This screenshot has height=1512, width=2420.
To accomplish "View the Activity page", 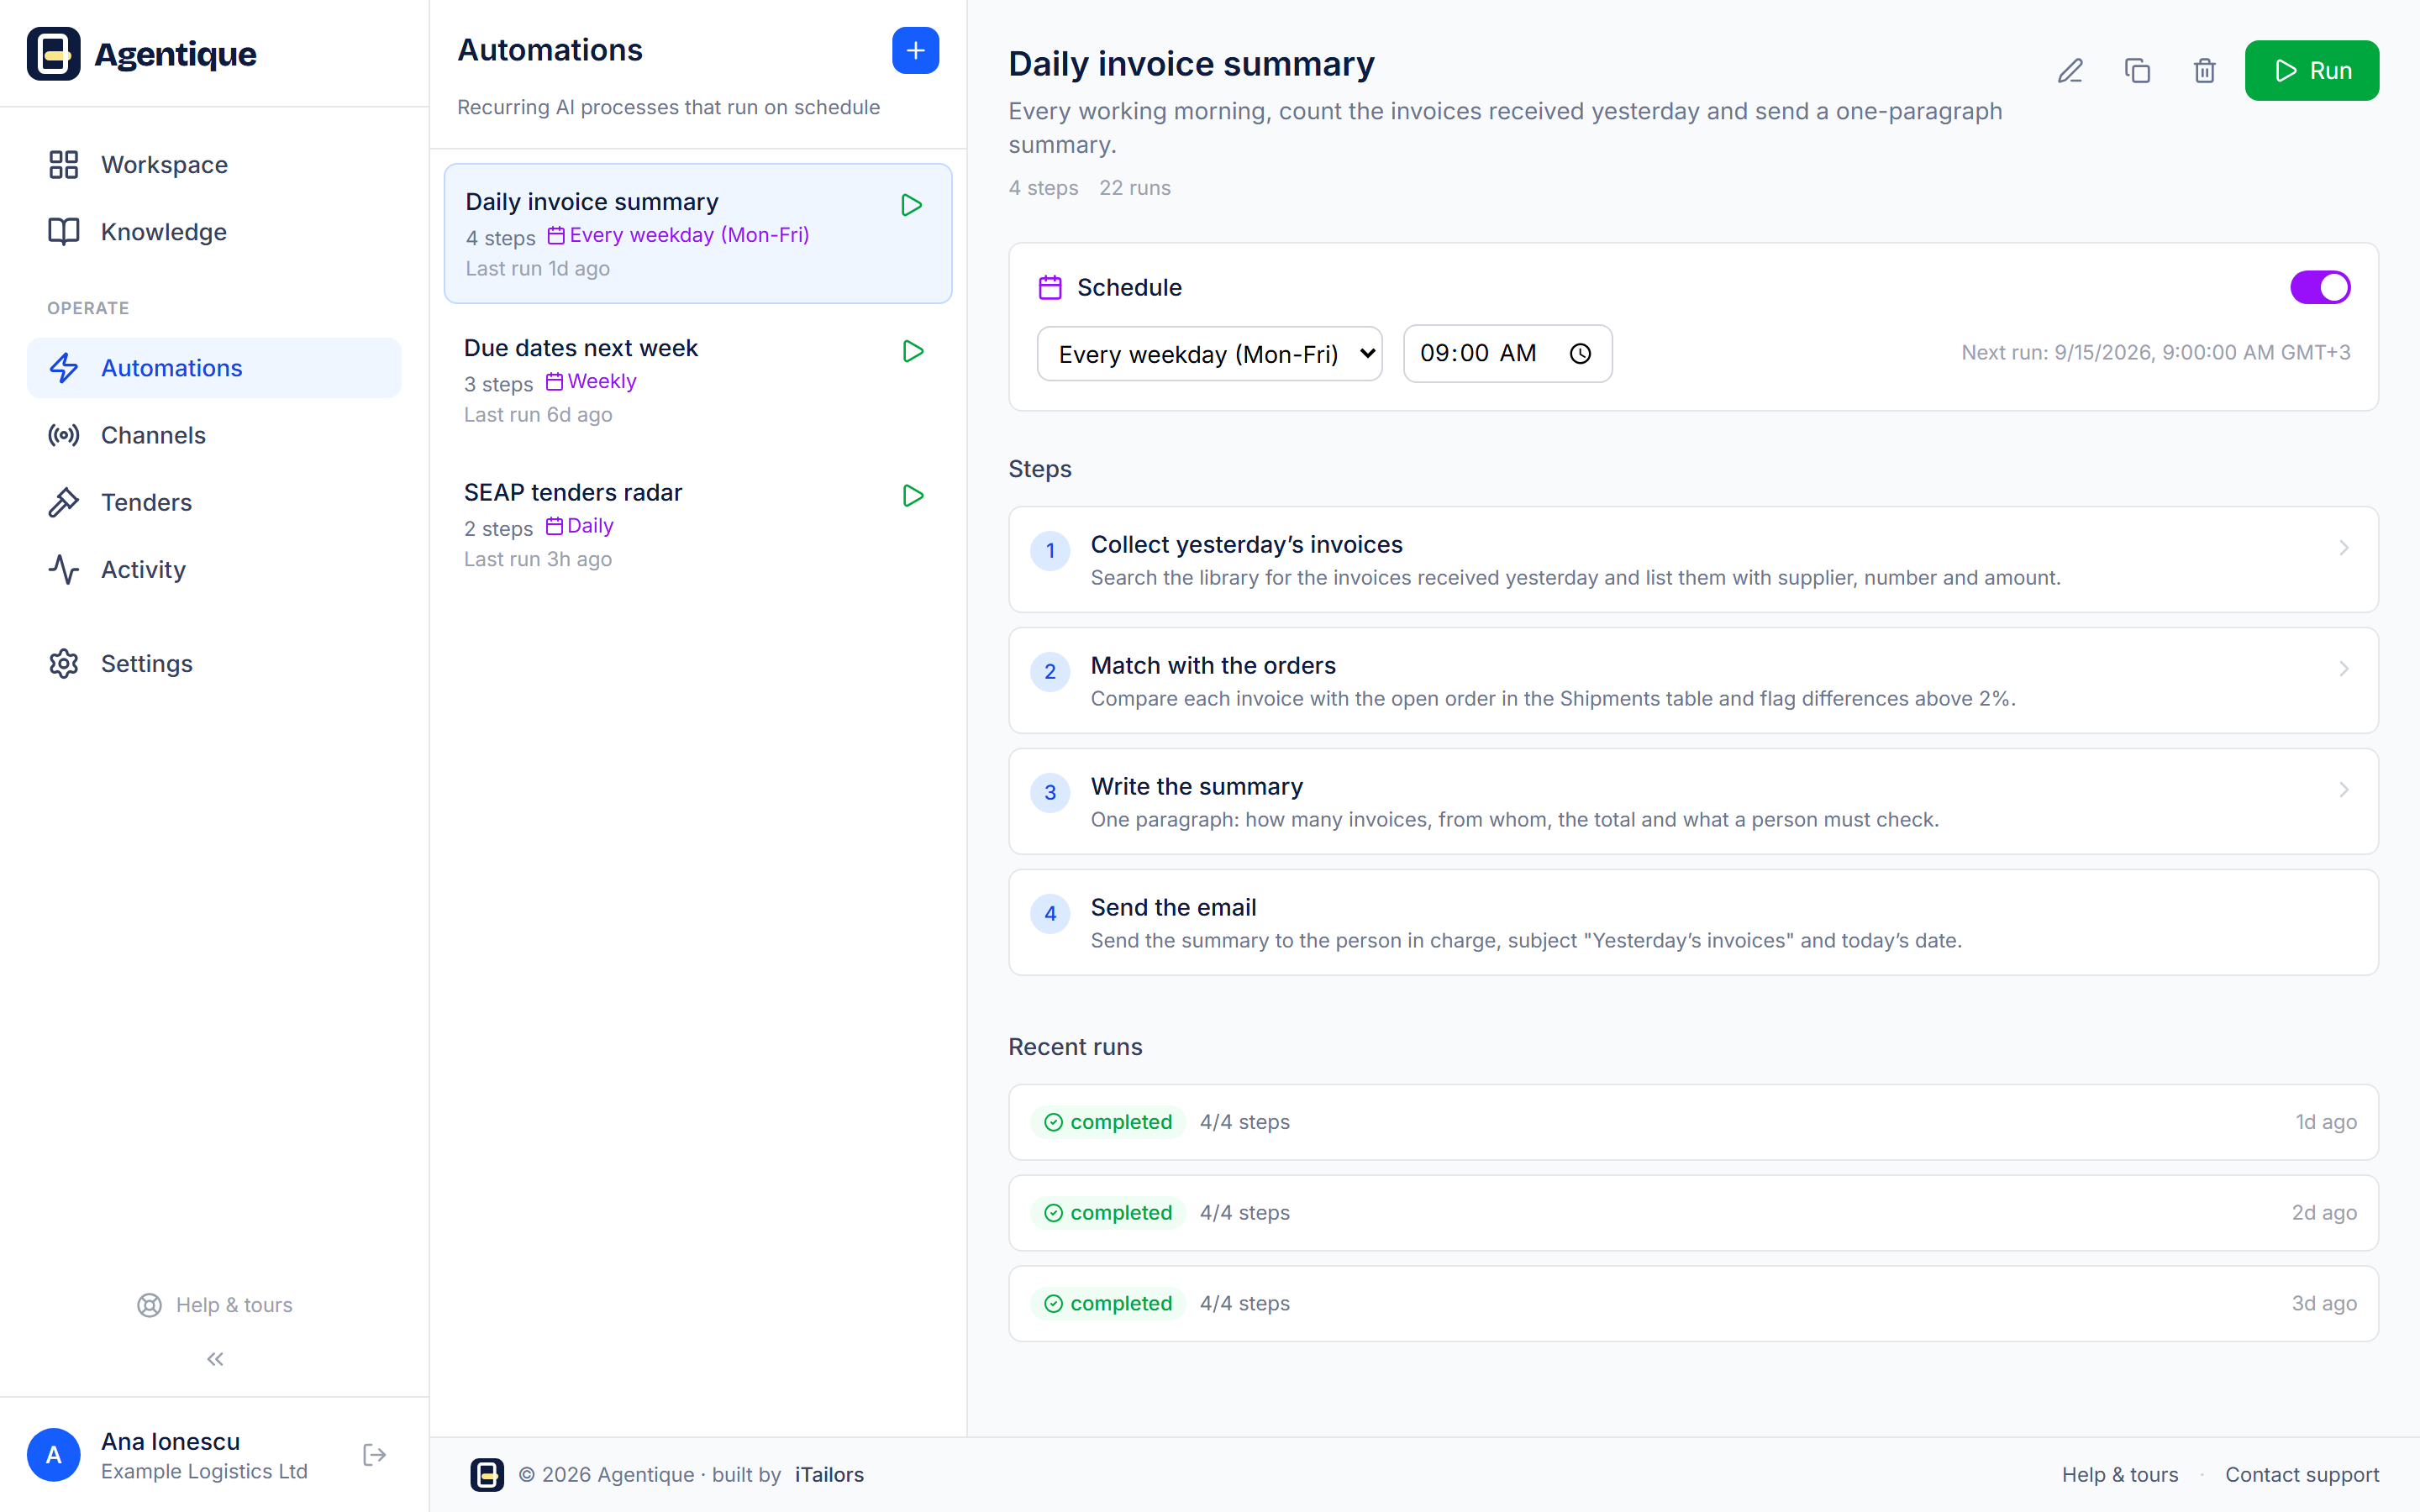I will coord(214,570).
